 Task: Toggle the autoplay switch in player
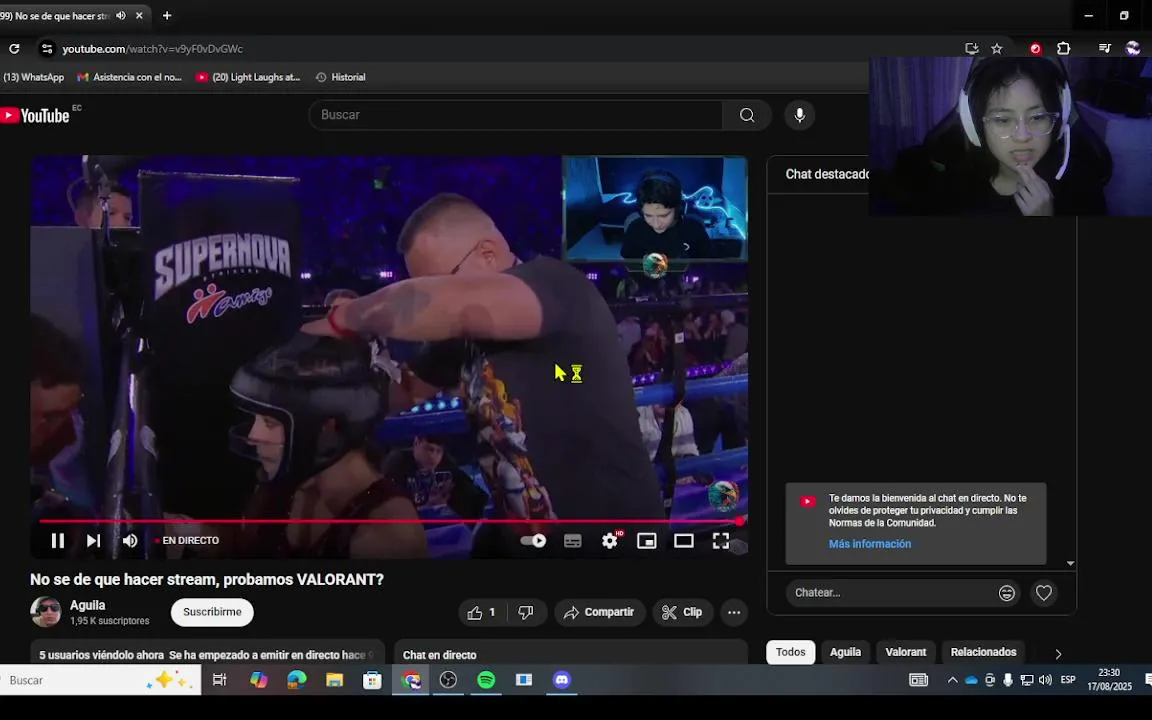pyautogui.click(x=533, y=541)
